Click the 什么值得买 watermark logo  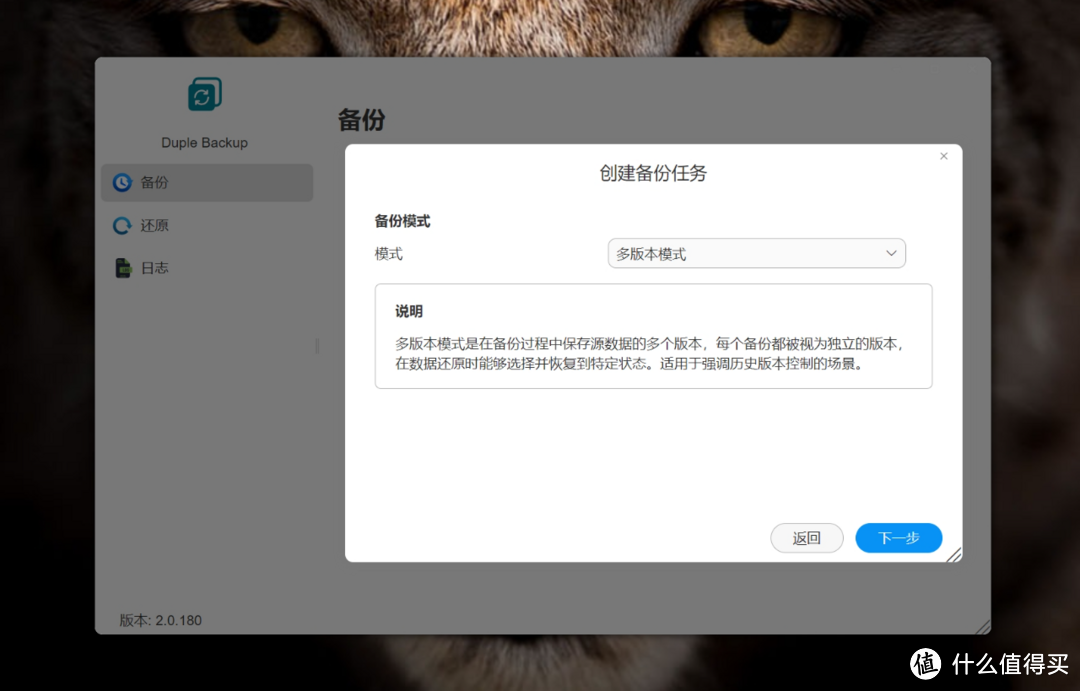[925, 662]
